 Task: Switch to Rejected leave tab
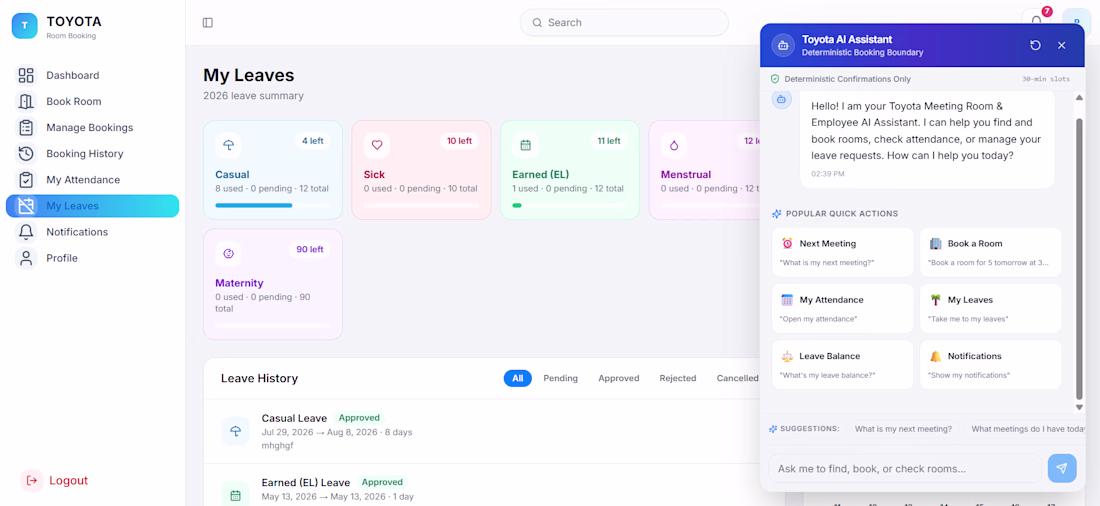pyautogui.click(x=678, y=378)
